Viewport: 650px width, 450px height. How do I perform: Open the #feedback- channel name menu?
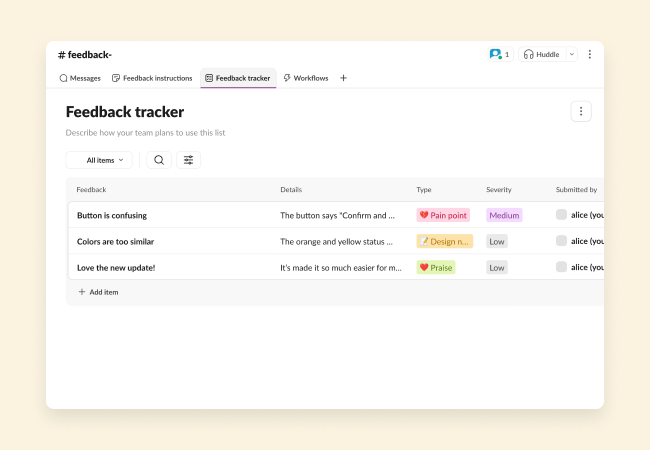point(85,54)
